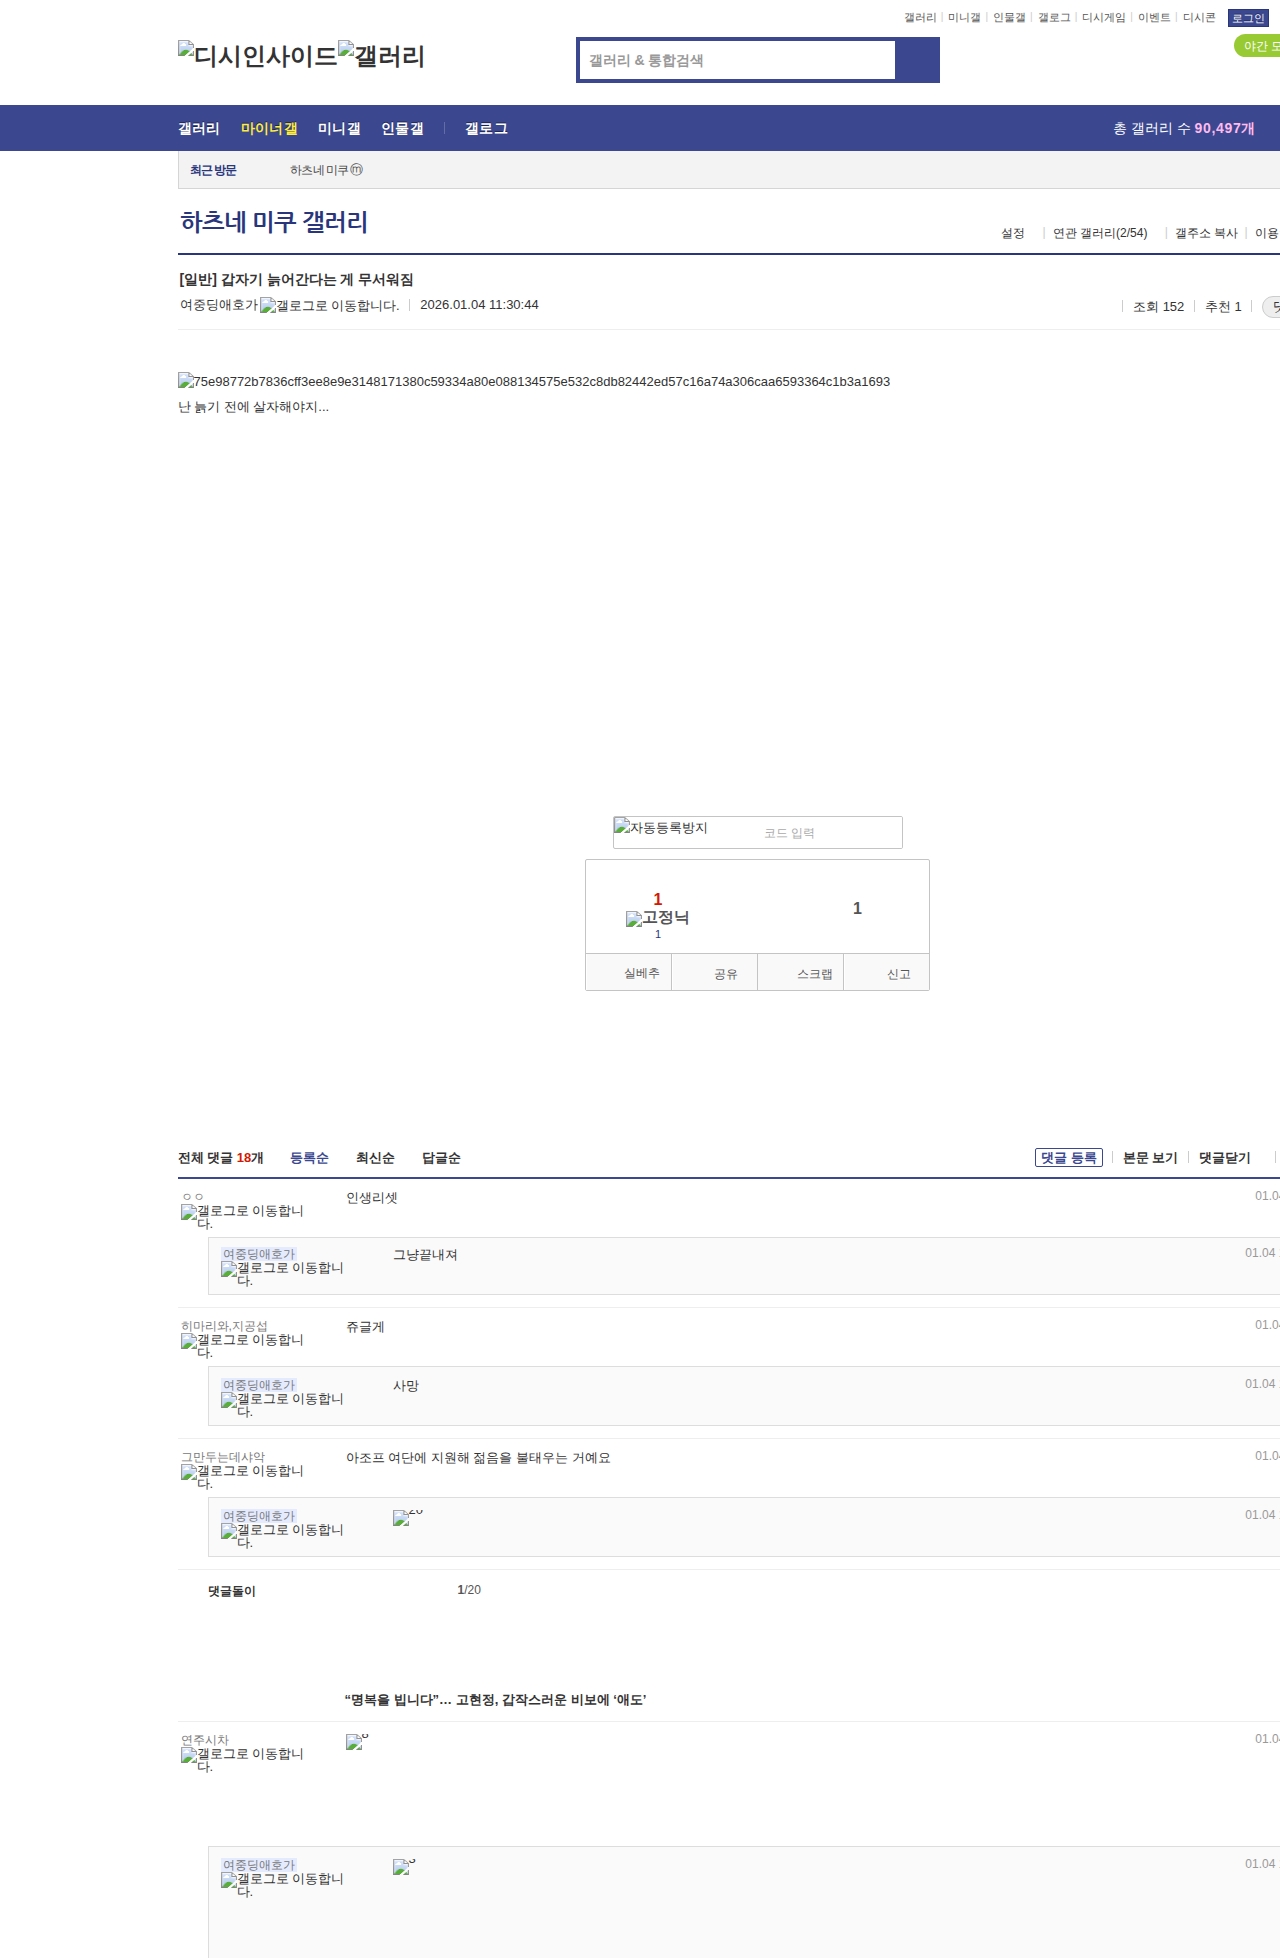Open the 마이너갤 navigation tab
Screen dimensions: 1280x1958
[x=269, y=129]
